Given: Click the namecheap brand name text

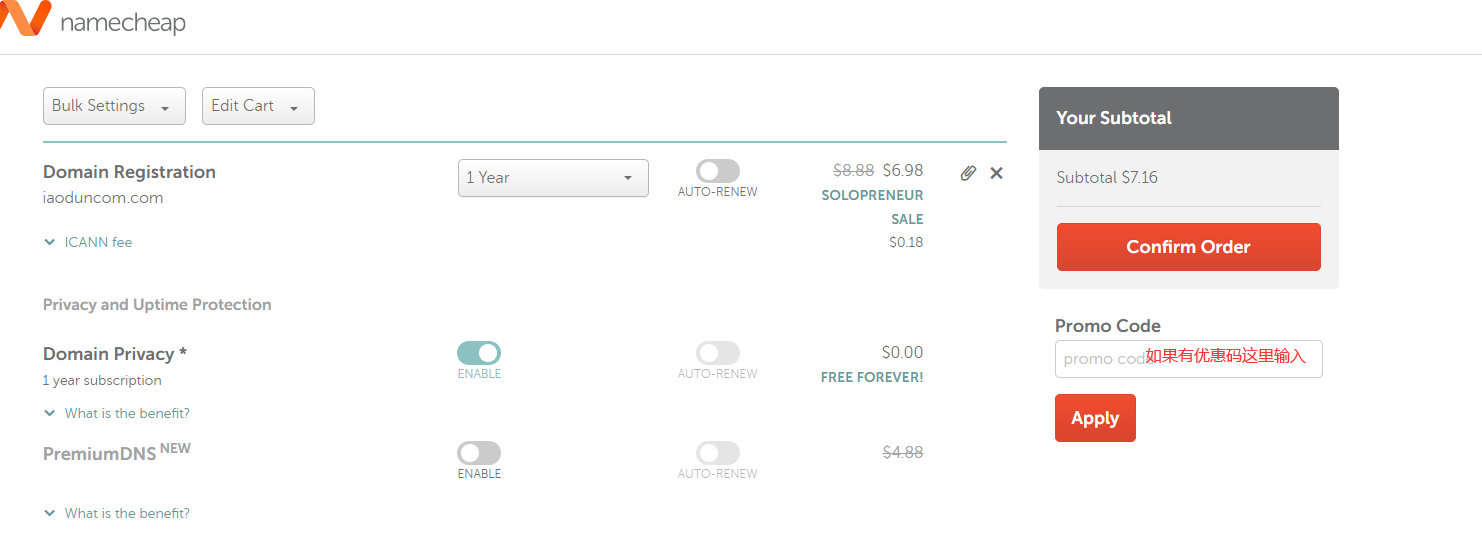Looking at the screenshot, I should [x=123, y=22].
